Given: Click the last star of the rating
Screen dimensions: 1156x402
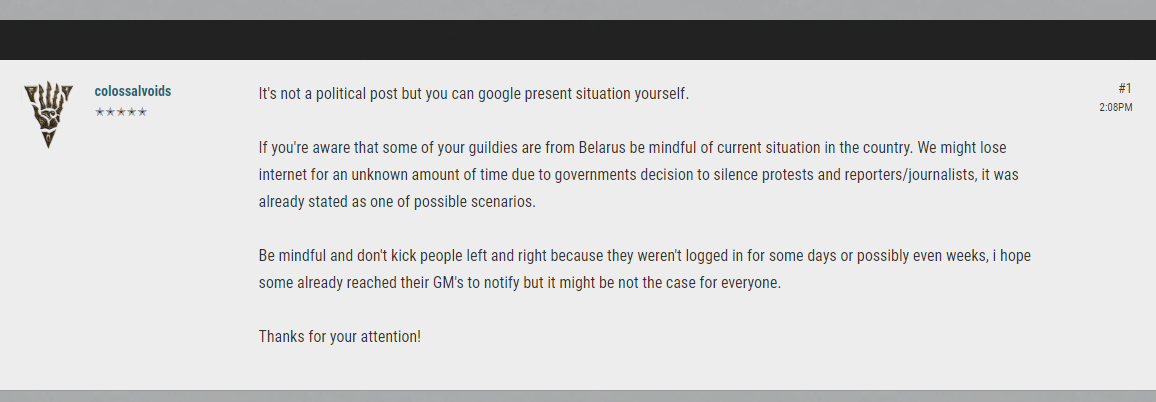Looking at the screenshot, I should pos(142,112).
